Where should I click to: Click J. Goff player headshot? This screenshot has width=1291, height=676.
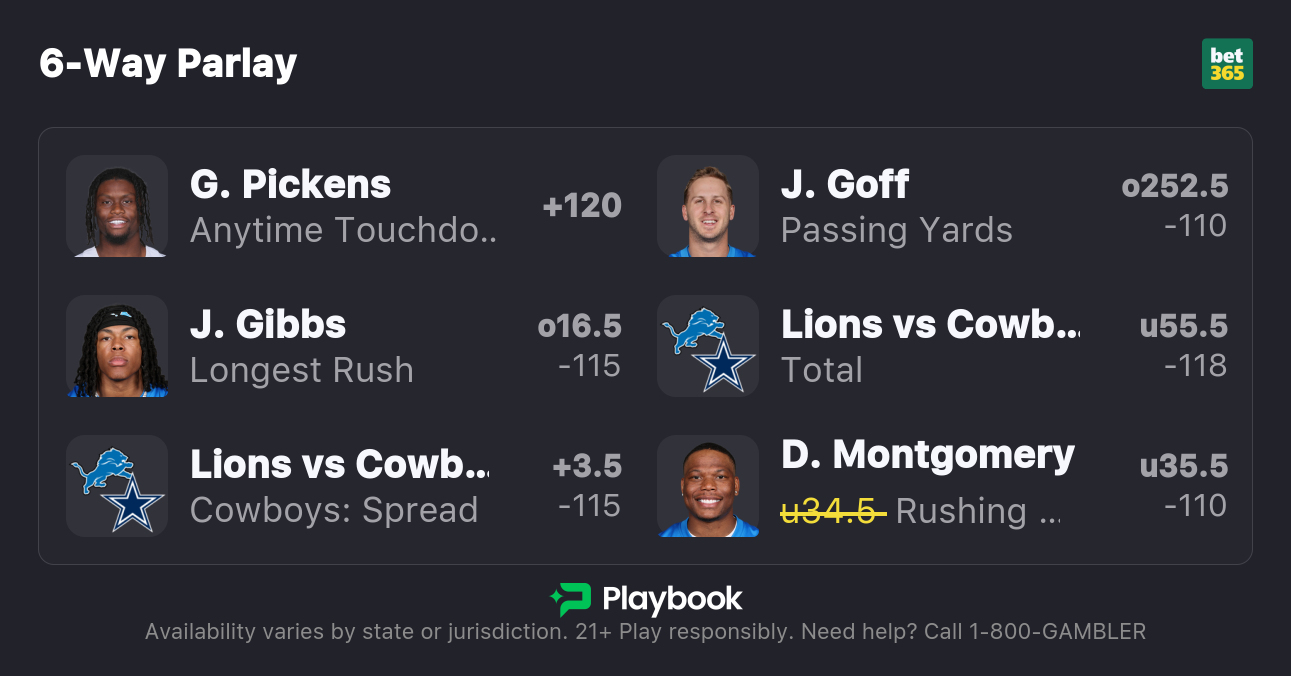[708, 206]
